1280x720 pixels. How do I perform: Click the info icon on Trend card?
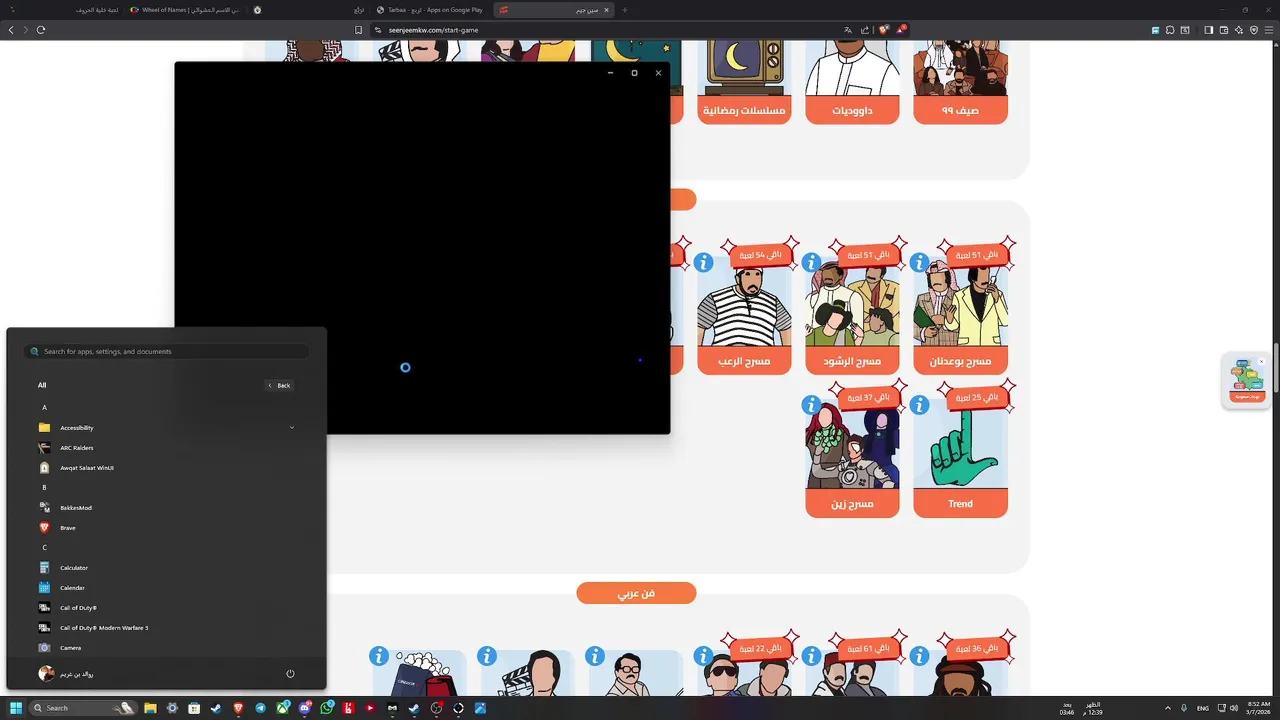(919, 405)
